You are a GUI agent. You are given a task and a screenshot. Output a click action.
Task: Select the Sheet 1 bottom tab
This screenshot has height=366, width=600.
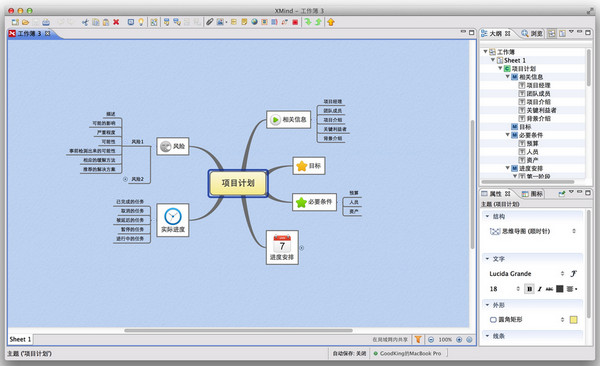(x=20, y=339)
